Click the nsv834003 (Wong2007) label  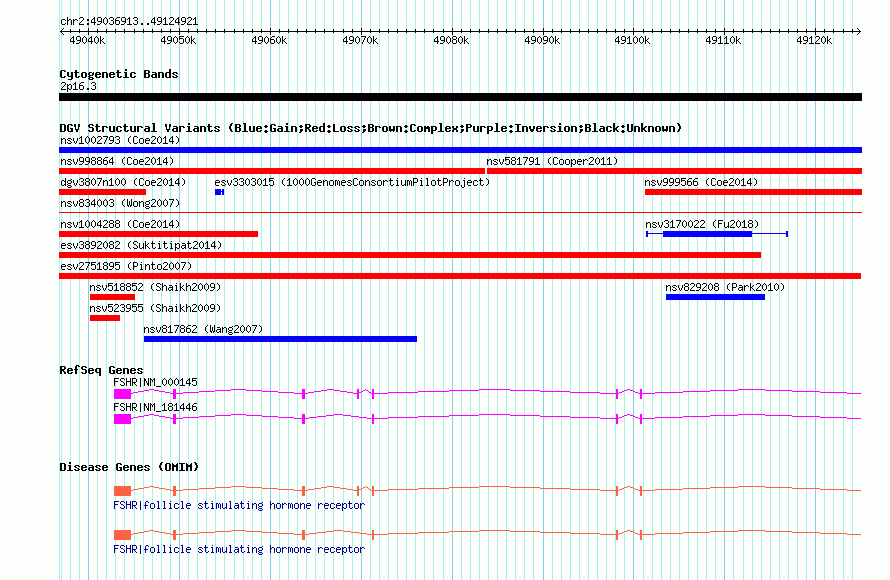point(120,203)
